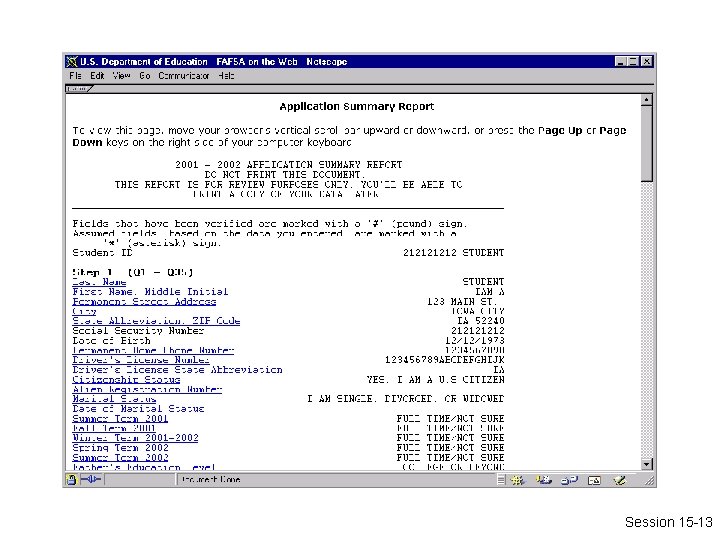Click the security padlock icon in status bar

click(x=72, y=480)
